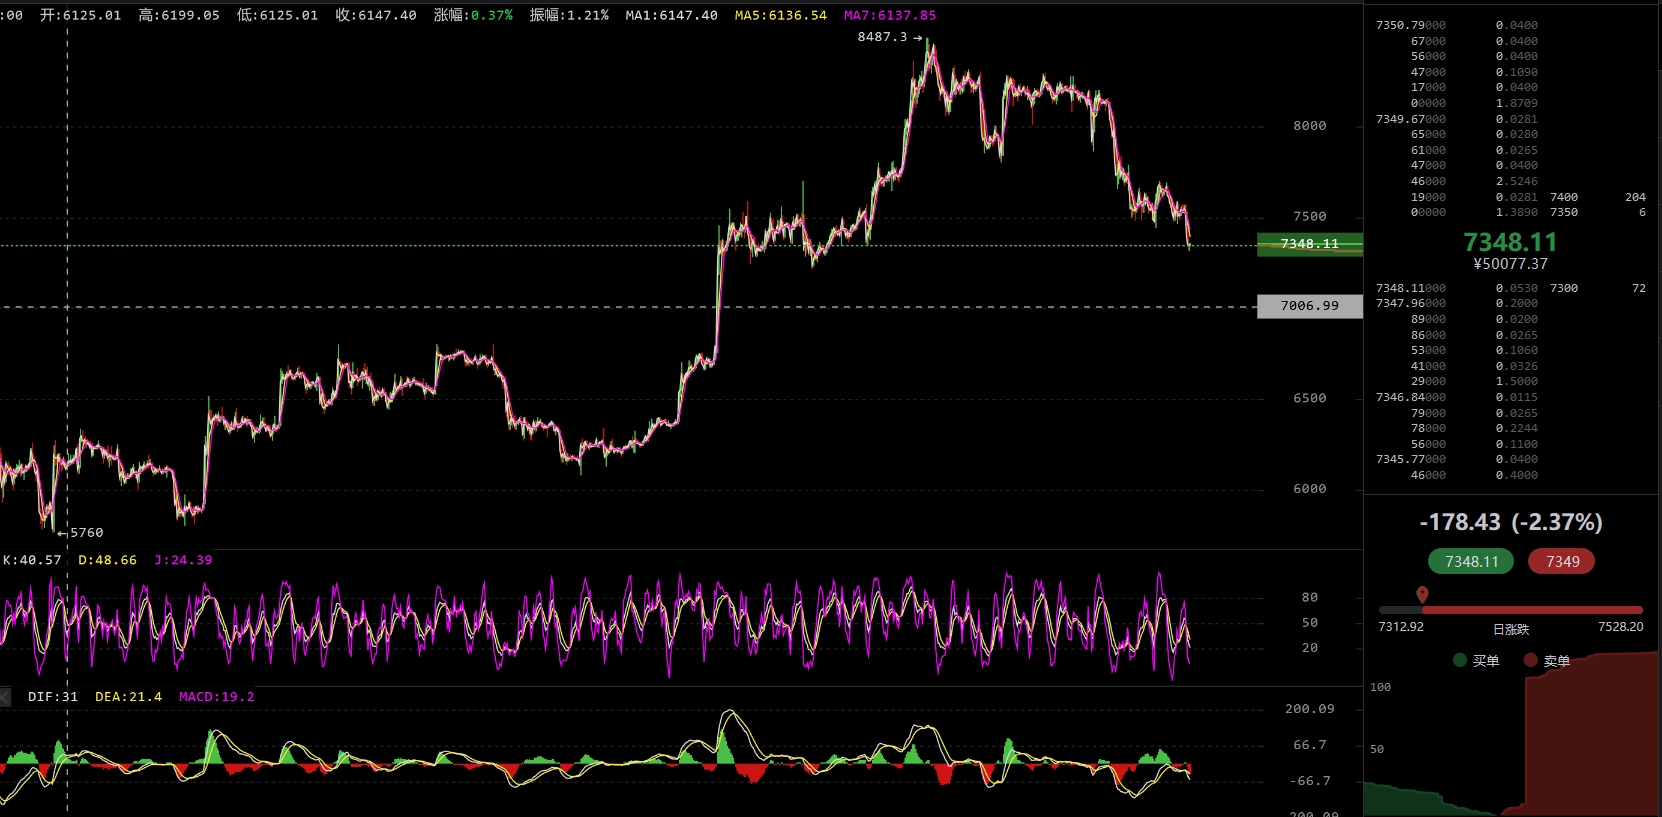This screenshot has width=1662, height=817.
Task: Click the green 7348.11 price tag on axis
Action: (x=1310, y=244)
